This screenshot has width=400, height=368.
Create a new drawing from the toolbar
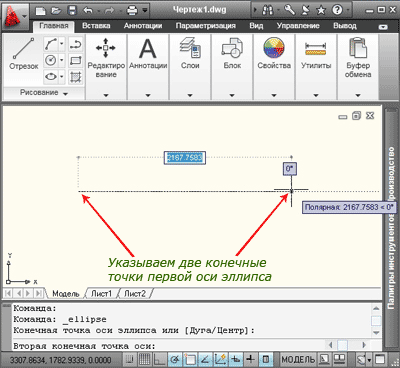41,11
